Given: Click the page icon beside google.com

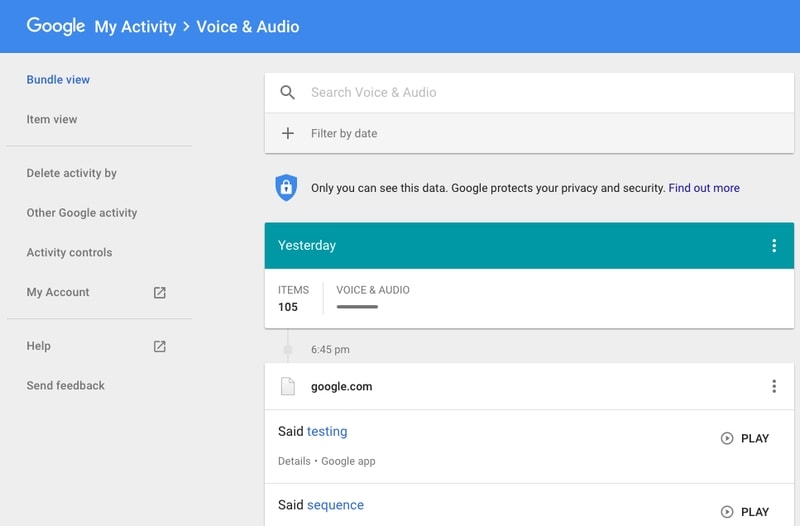Looking at the screenshot, I should (x=288, y=386).
